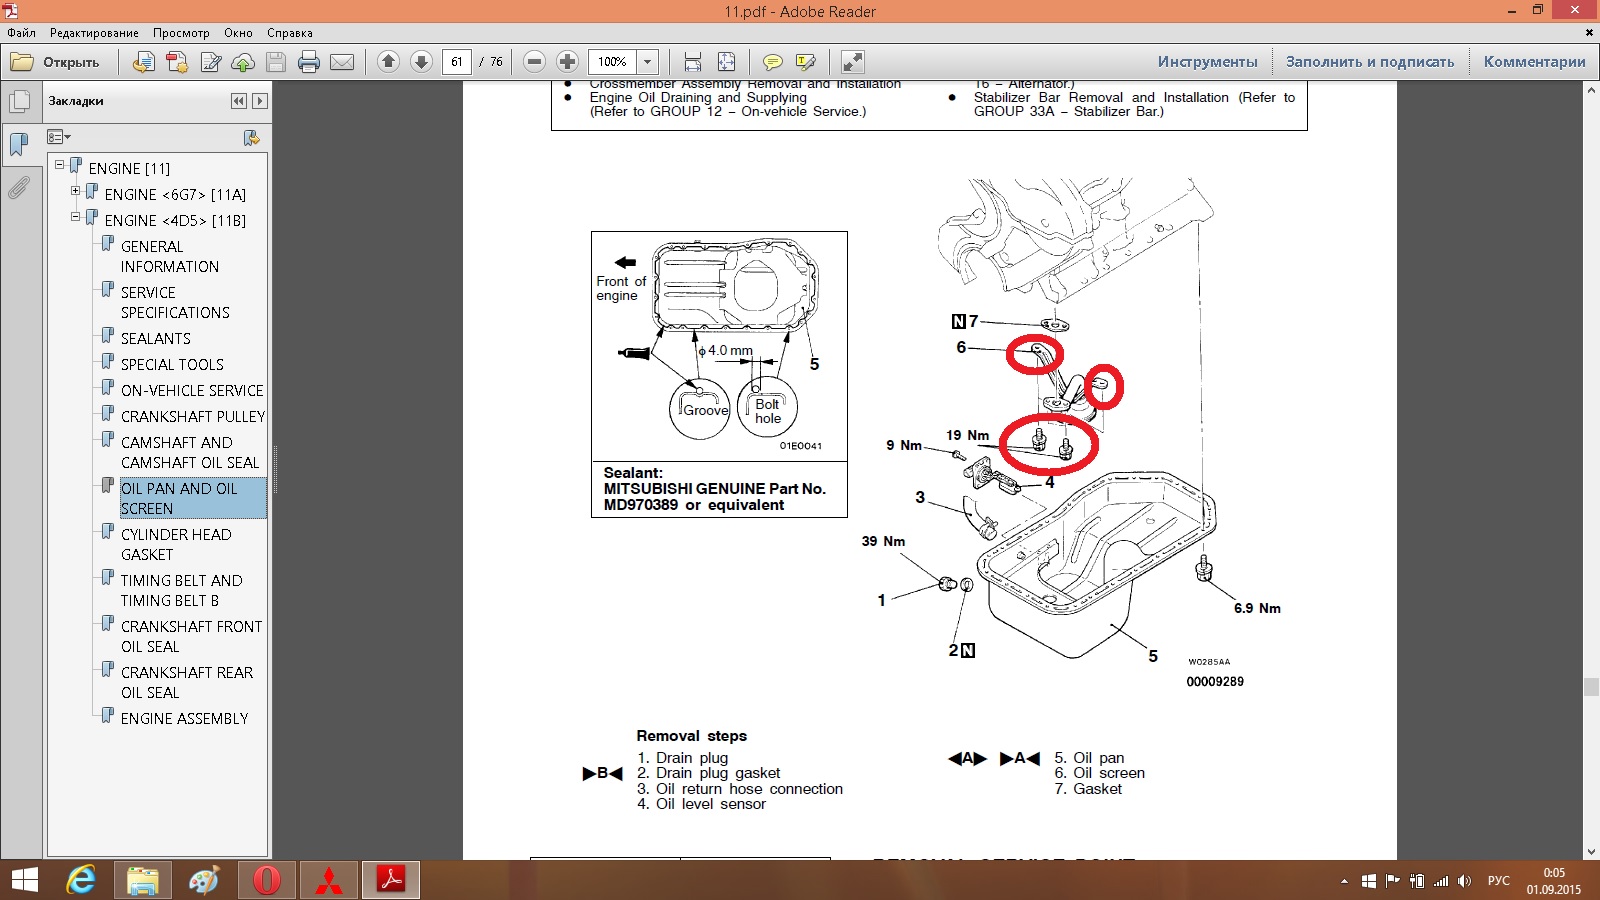Zoom in with the plus button
This screenshot has width=1600, height=900.
click(567, 62)
